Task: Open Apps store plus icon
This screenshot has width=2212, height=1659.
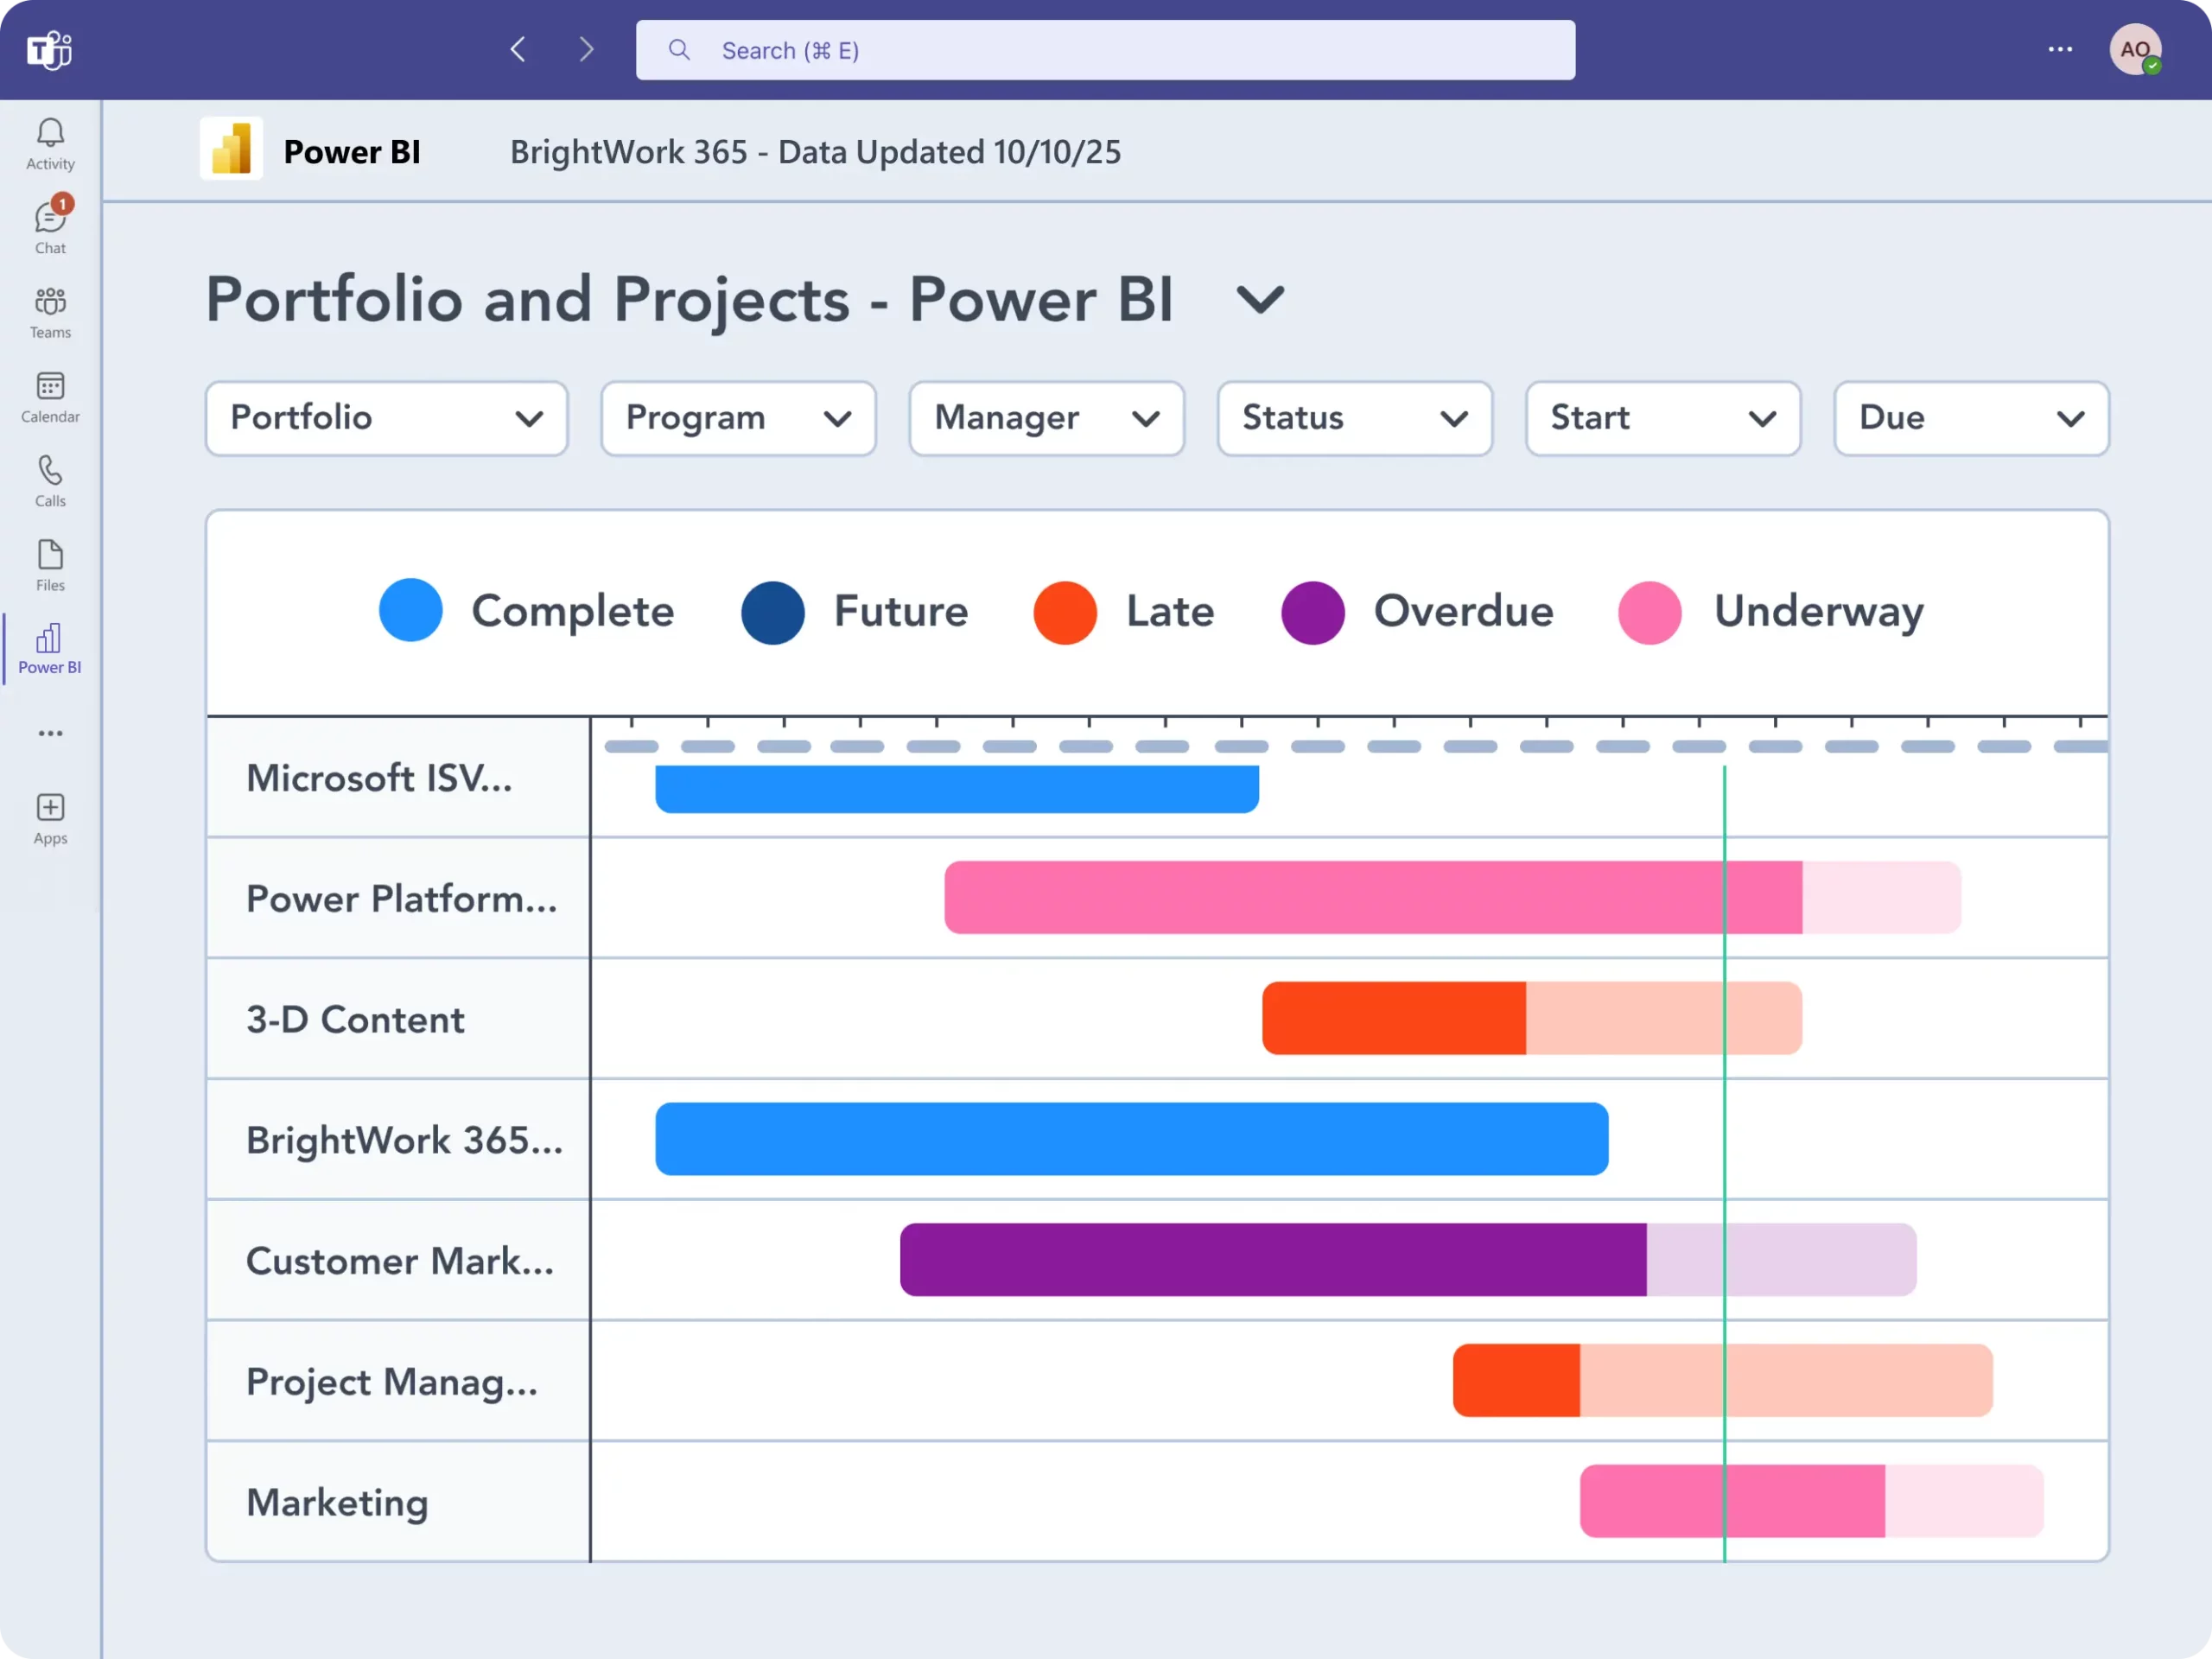Action: (x=50, y=818)
